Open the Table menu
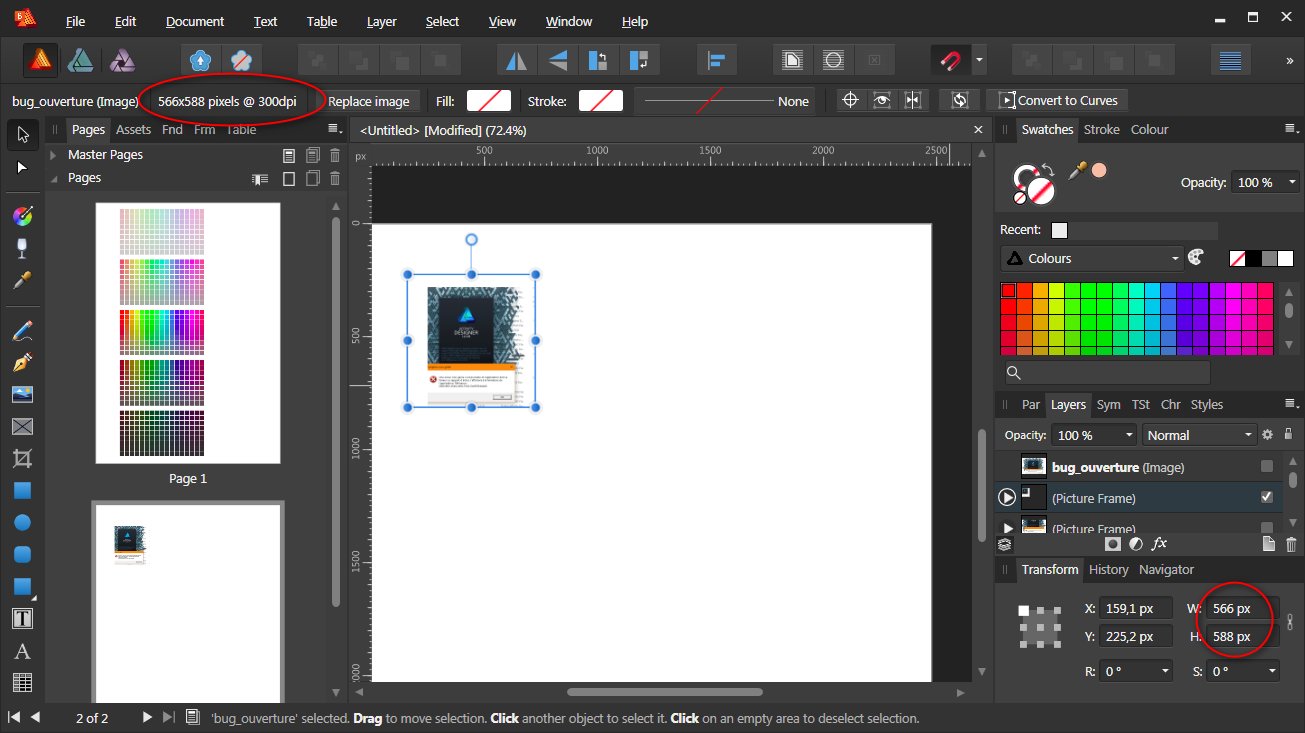This screenshot has width=1305, height=733. point(322,21)
